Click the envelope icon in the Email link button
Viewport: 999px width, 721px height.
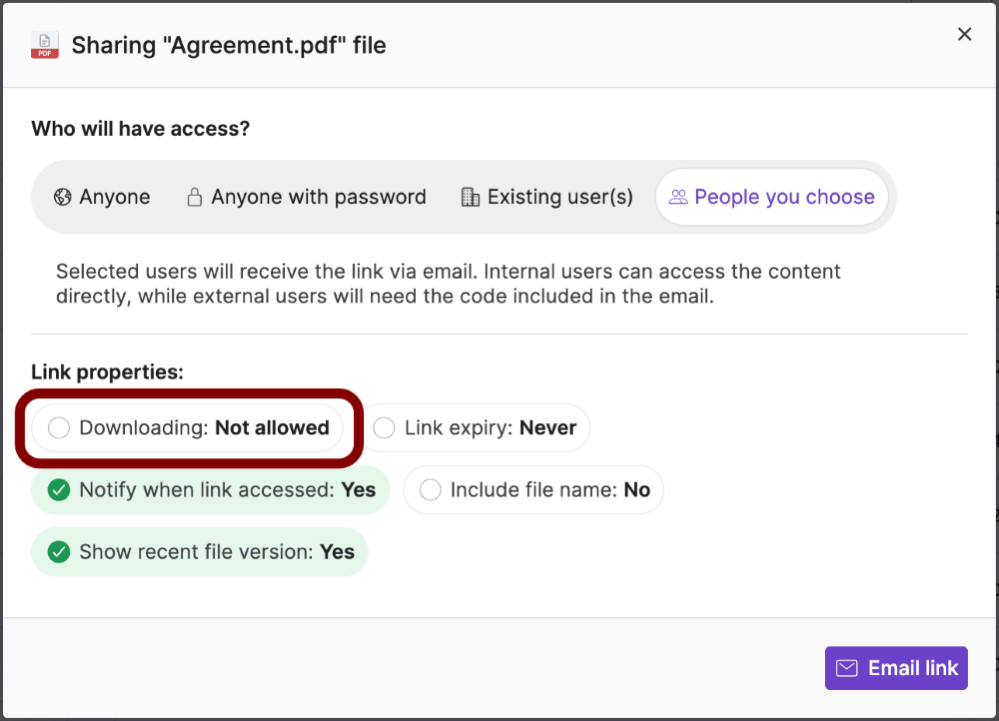847,668
